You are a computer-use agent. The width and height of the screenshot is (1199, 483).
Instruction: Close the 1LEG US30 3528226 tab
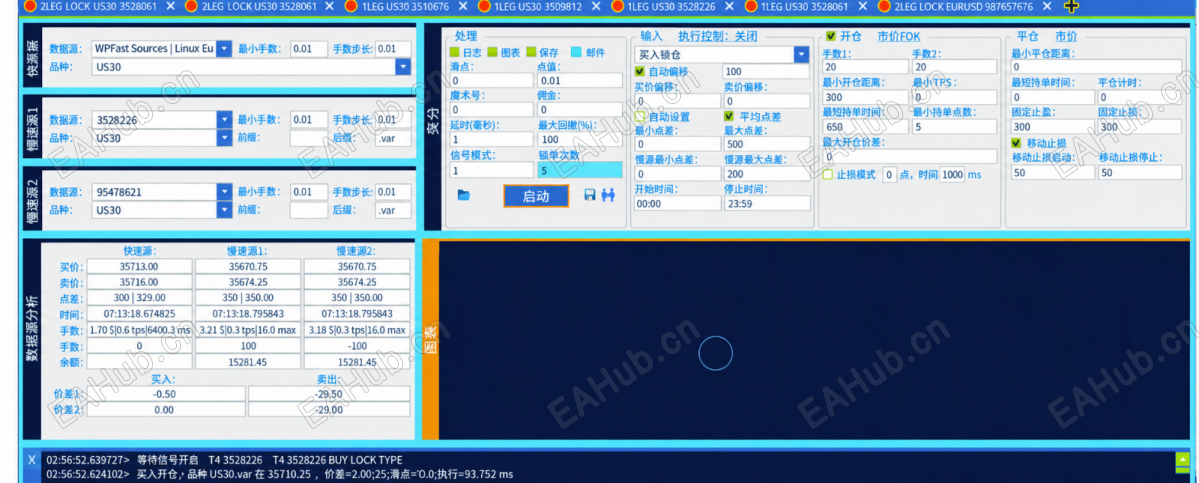pos(730,6)
